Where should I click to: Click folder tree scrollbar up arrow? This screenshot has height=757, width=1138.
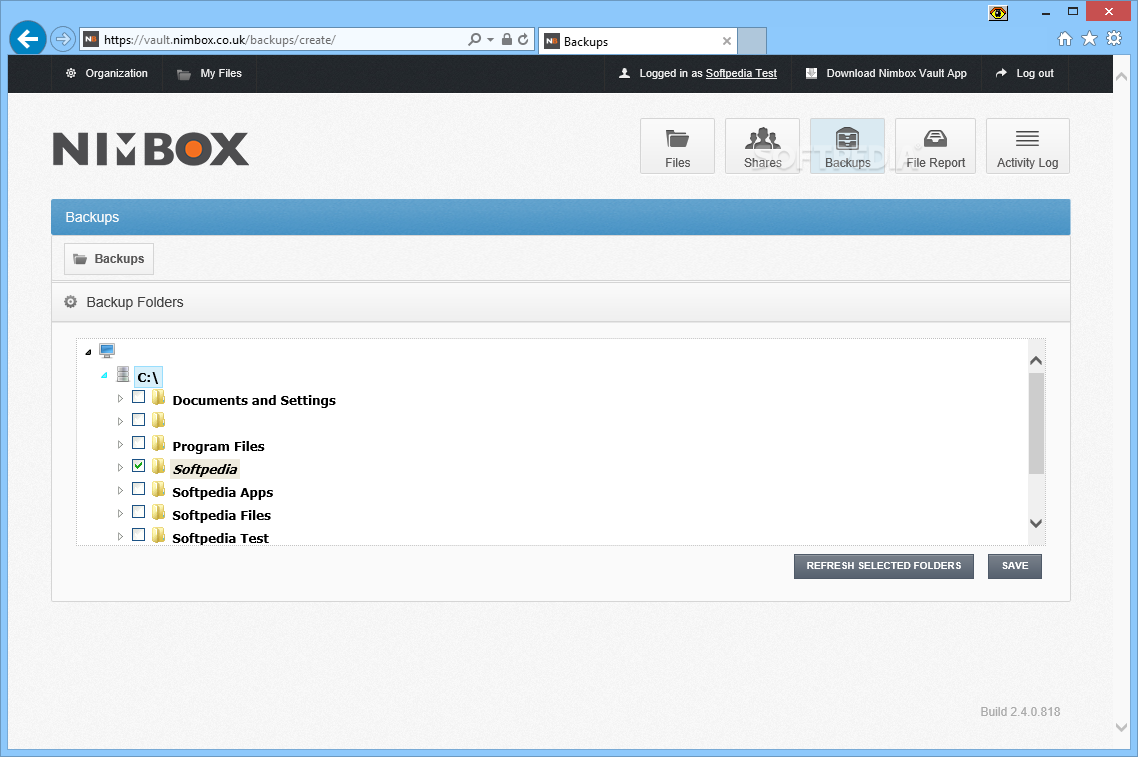(1036, 361)
